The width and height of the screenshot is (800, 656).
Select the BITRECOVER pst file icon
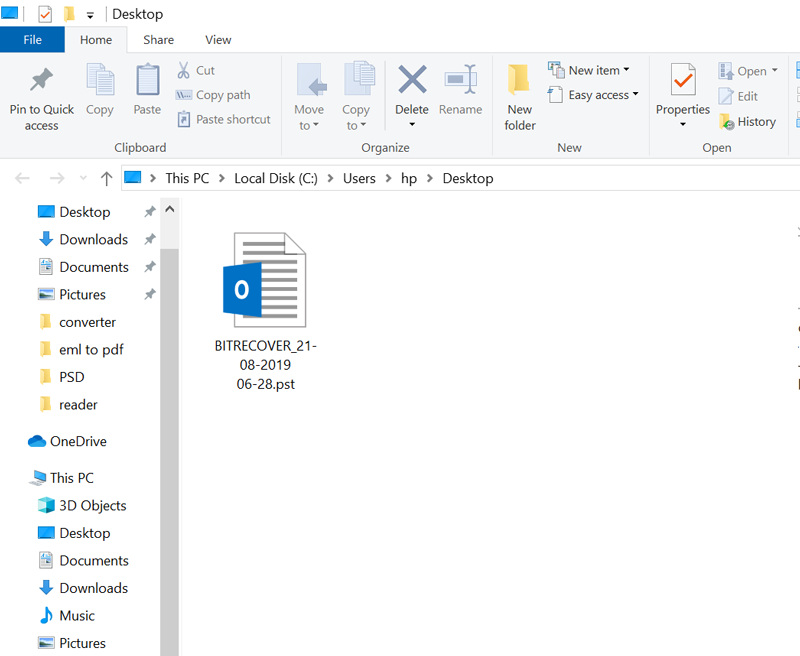[x=265, y=280]
